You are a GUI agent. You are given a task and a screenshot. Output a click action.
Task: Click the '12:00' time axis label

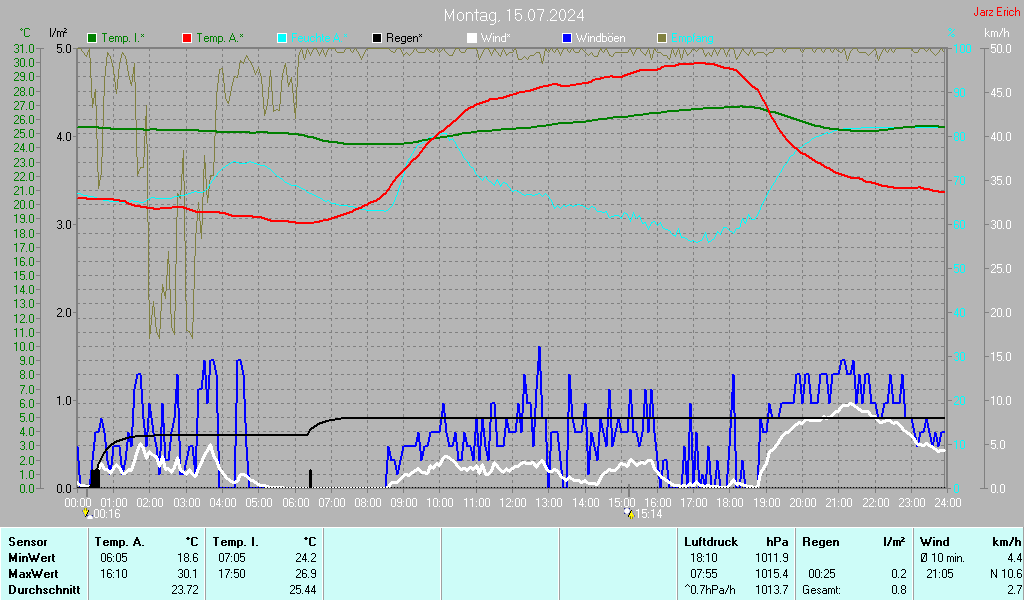[x=513, y=503]
